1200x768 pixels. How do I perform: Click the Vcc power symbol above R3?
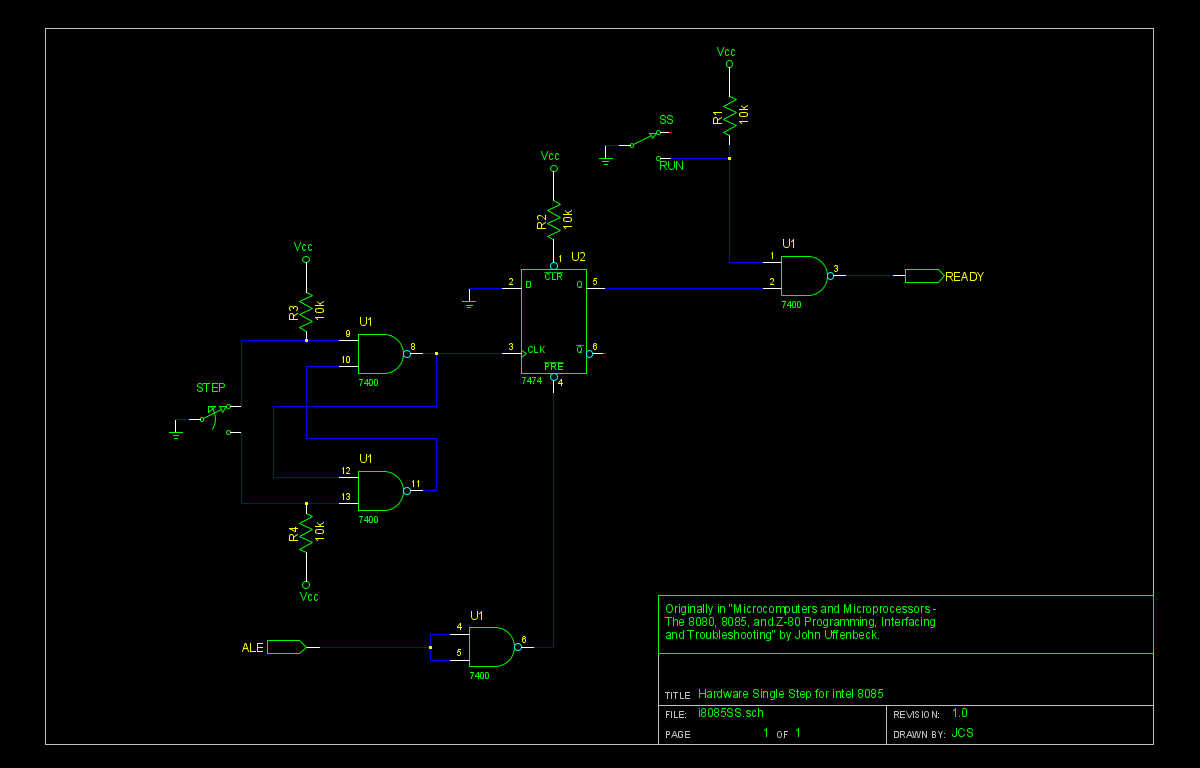tap(304, 251)
